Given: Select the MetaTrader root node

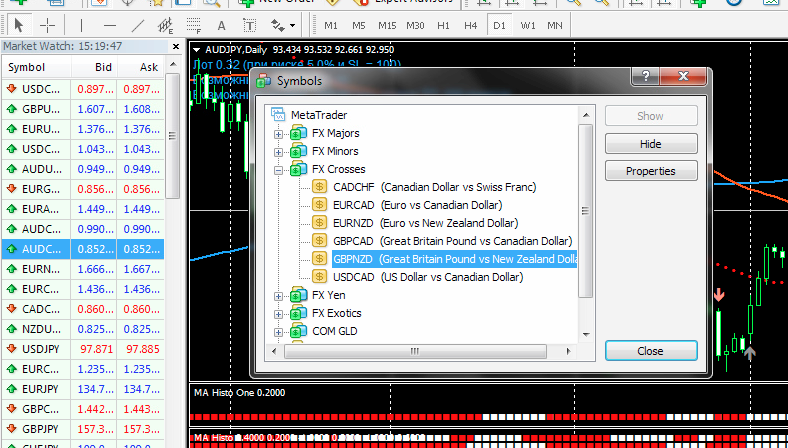Looking at the screenshot, I should pyautogui.click(x=319, y=115).
